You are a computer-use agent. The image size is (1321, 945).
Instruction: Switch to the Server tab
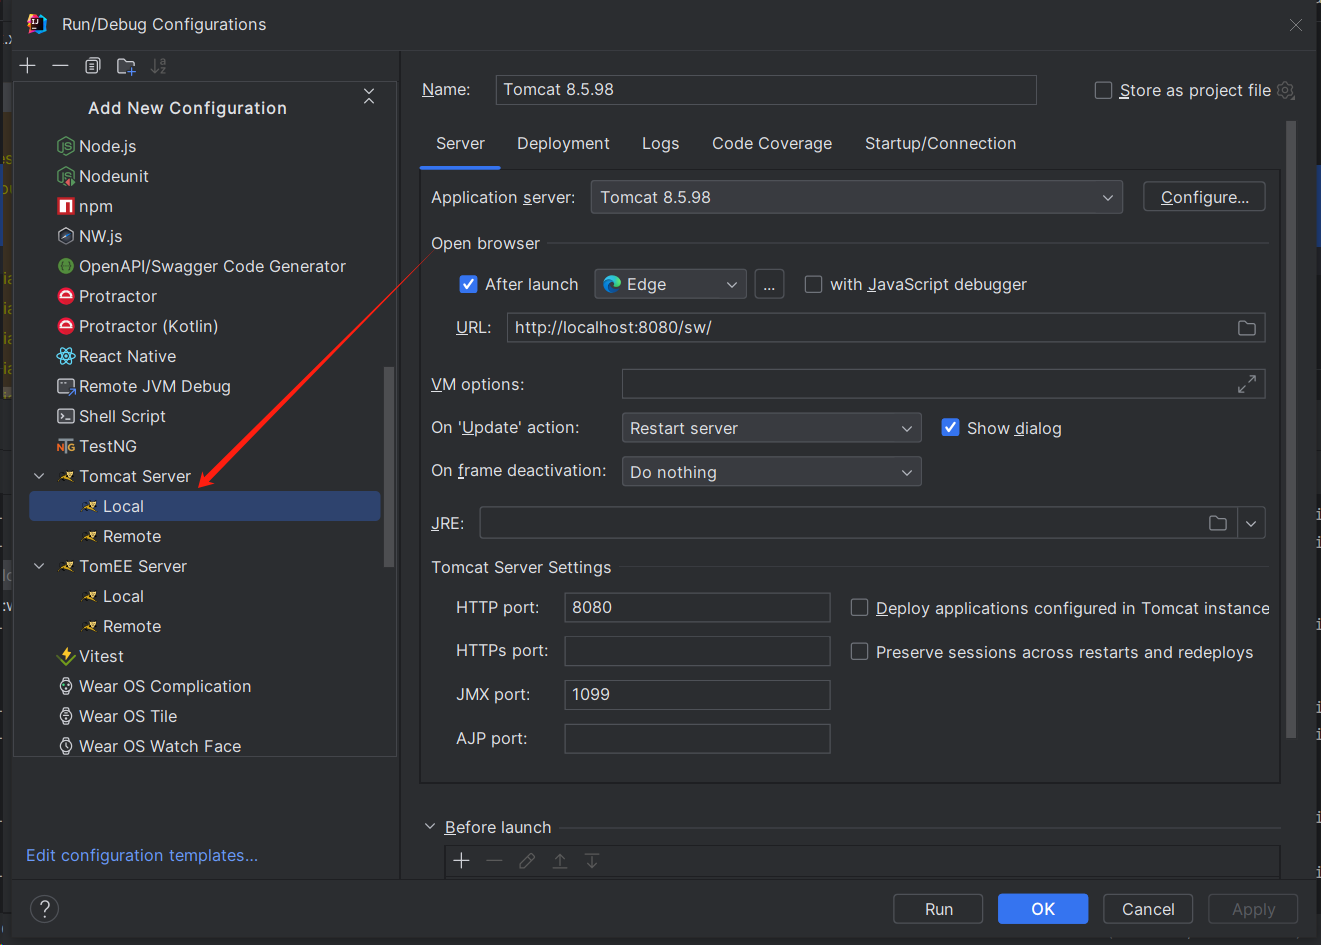pyautogui.click(x=460, y=144)
